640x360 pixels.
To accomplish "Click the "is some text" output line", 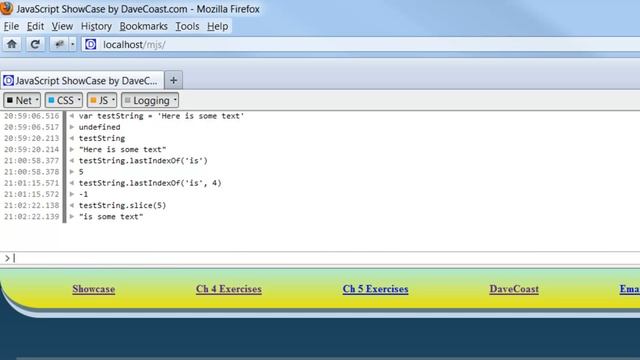I will coord(111,216).
